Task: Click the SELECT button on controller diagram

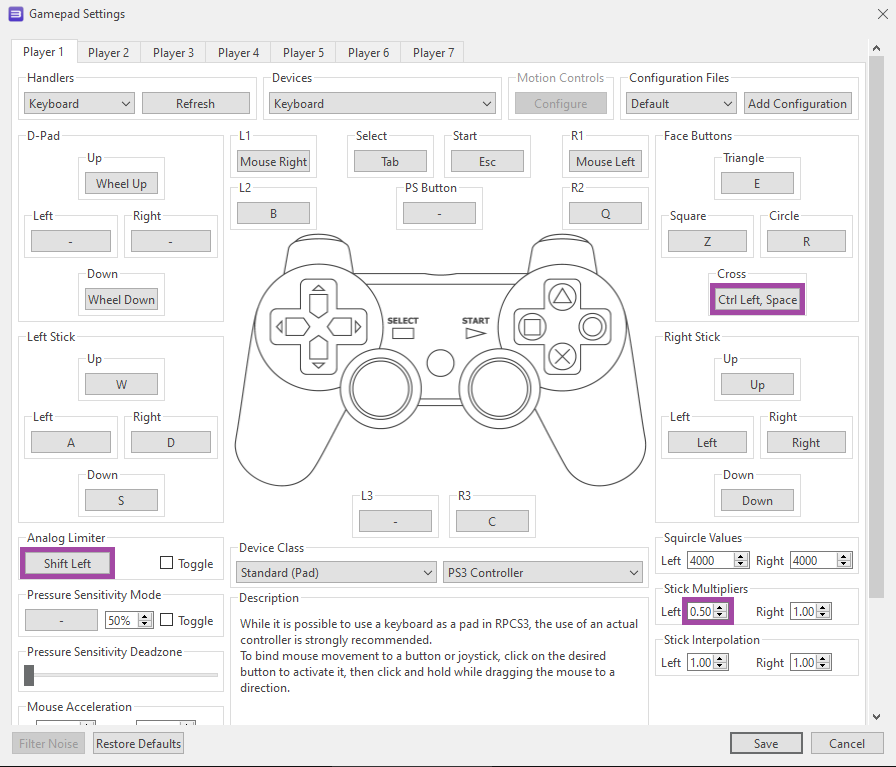Action: tap(403, 334)
